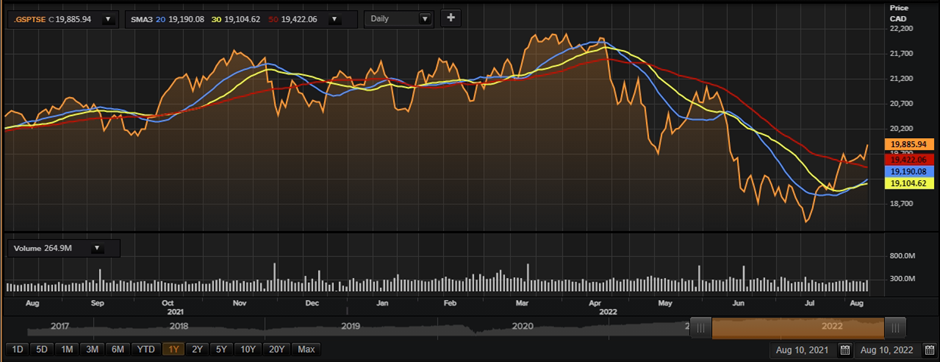The height and width of the screenshot is (362, 940).
Task: Open the start date calendar icon
Action: [845, 350]
